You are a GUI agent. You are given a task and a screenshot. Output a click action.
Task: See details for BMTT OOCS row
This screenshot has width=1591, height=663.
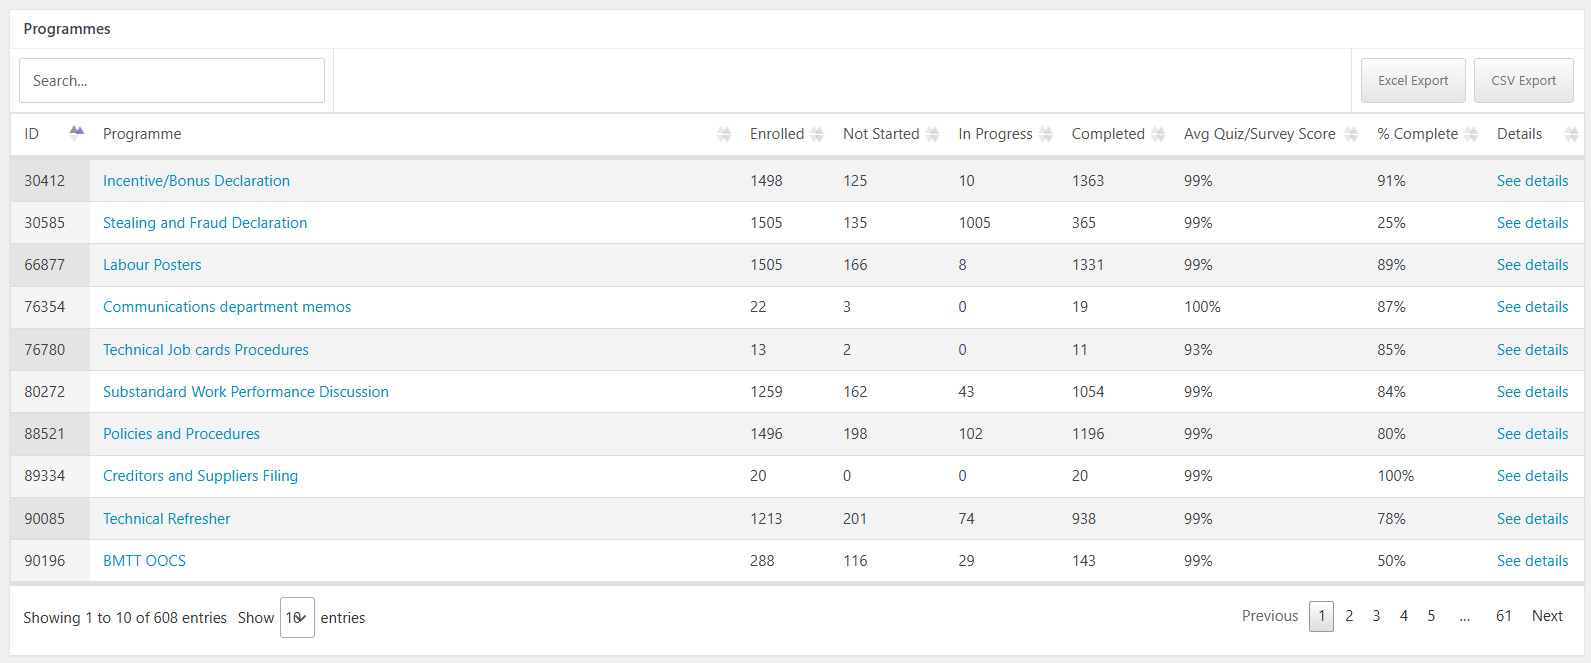(1532, 561)
